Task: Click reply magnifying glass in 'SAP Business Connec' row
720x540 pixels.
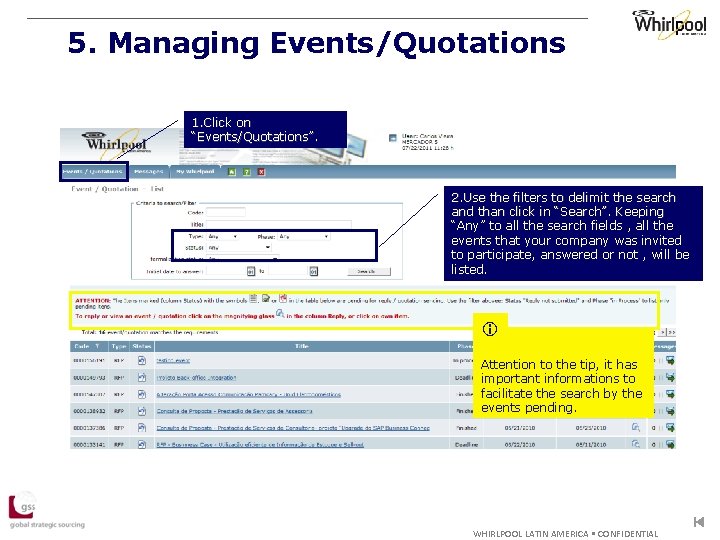Action: 636,428
